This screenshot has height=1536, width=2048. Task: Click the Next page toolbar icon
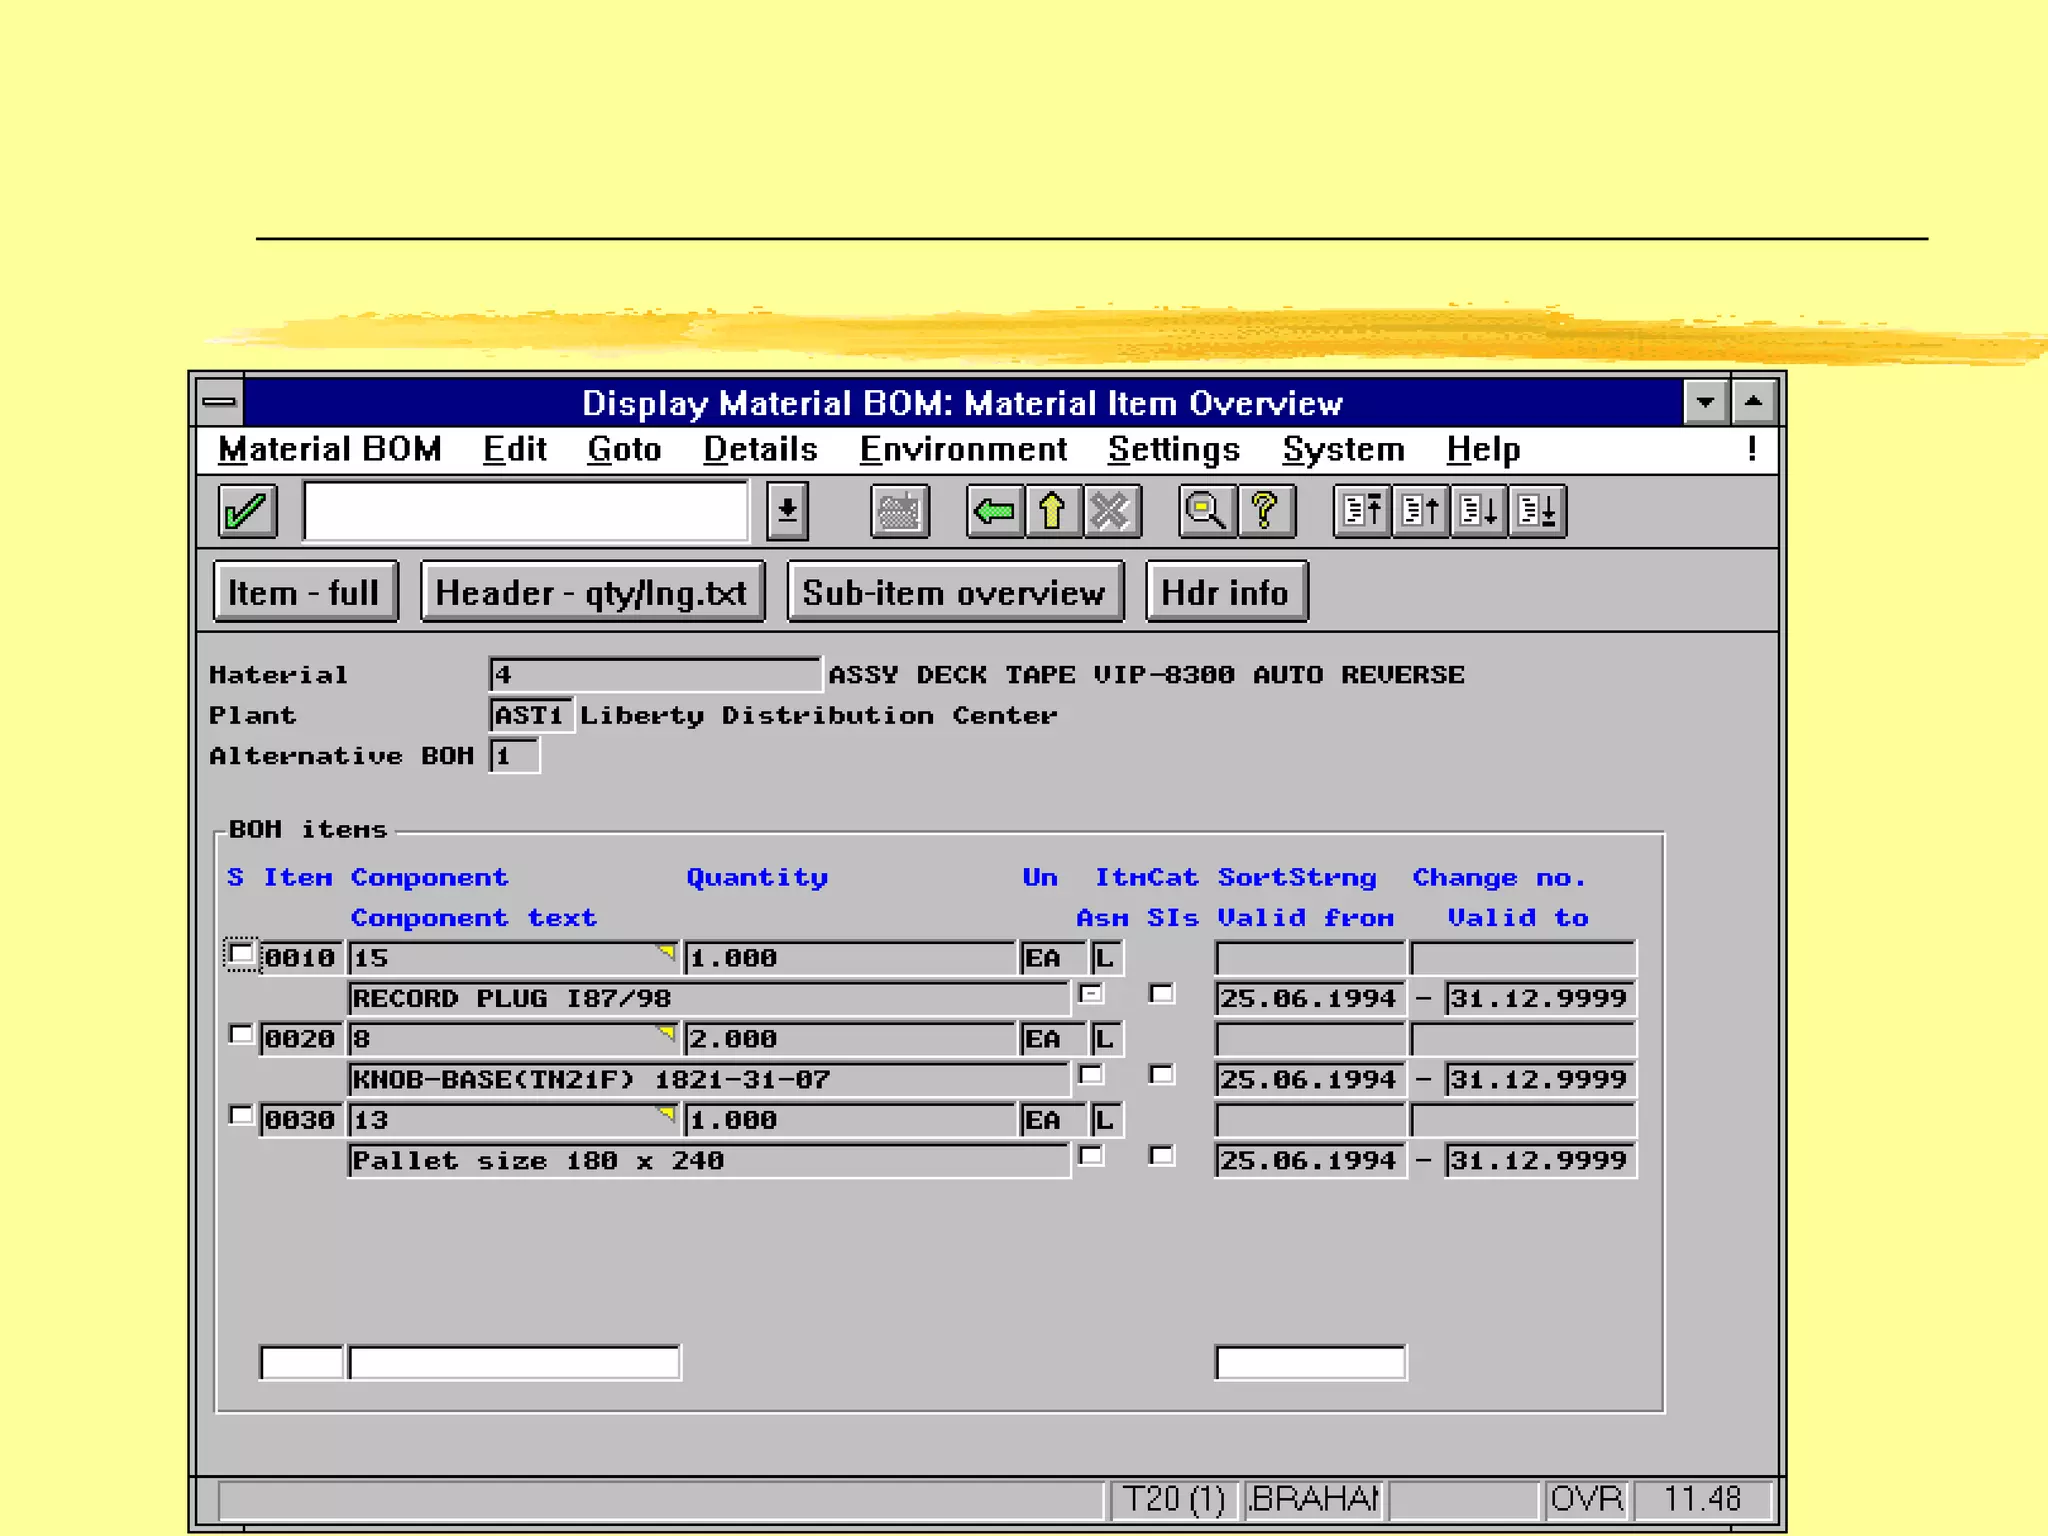(x=1479, y=511)
